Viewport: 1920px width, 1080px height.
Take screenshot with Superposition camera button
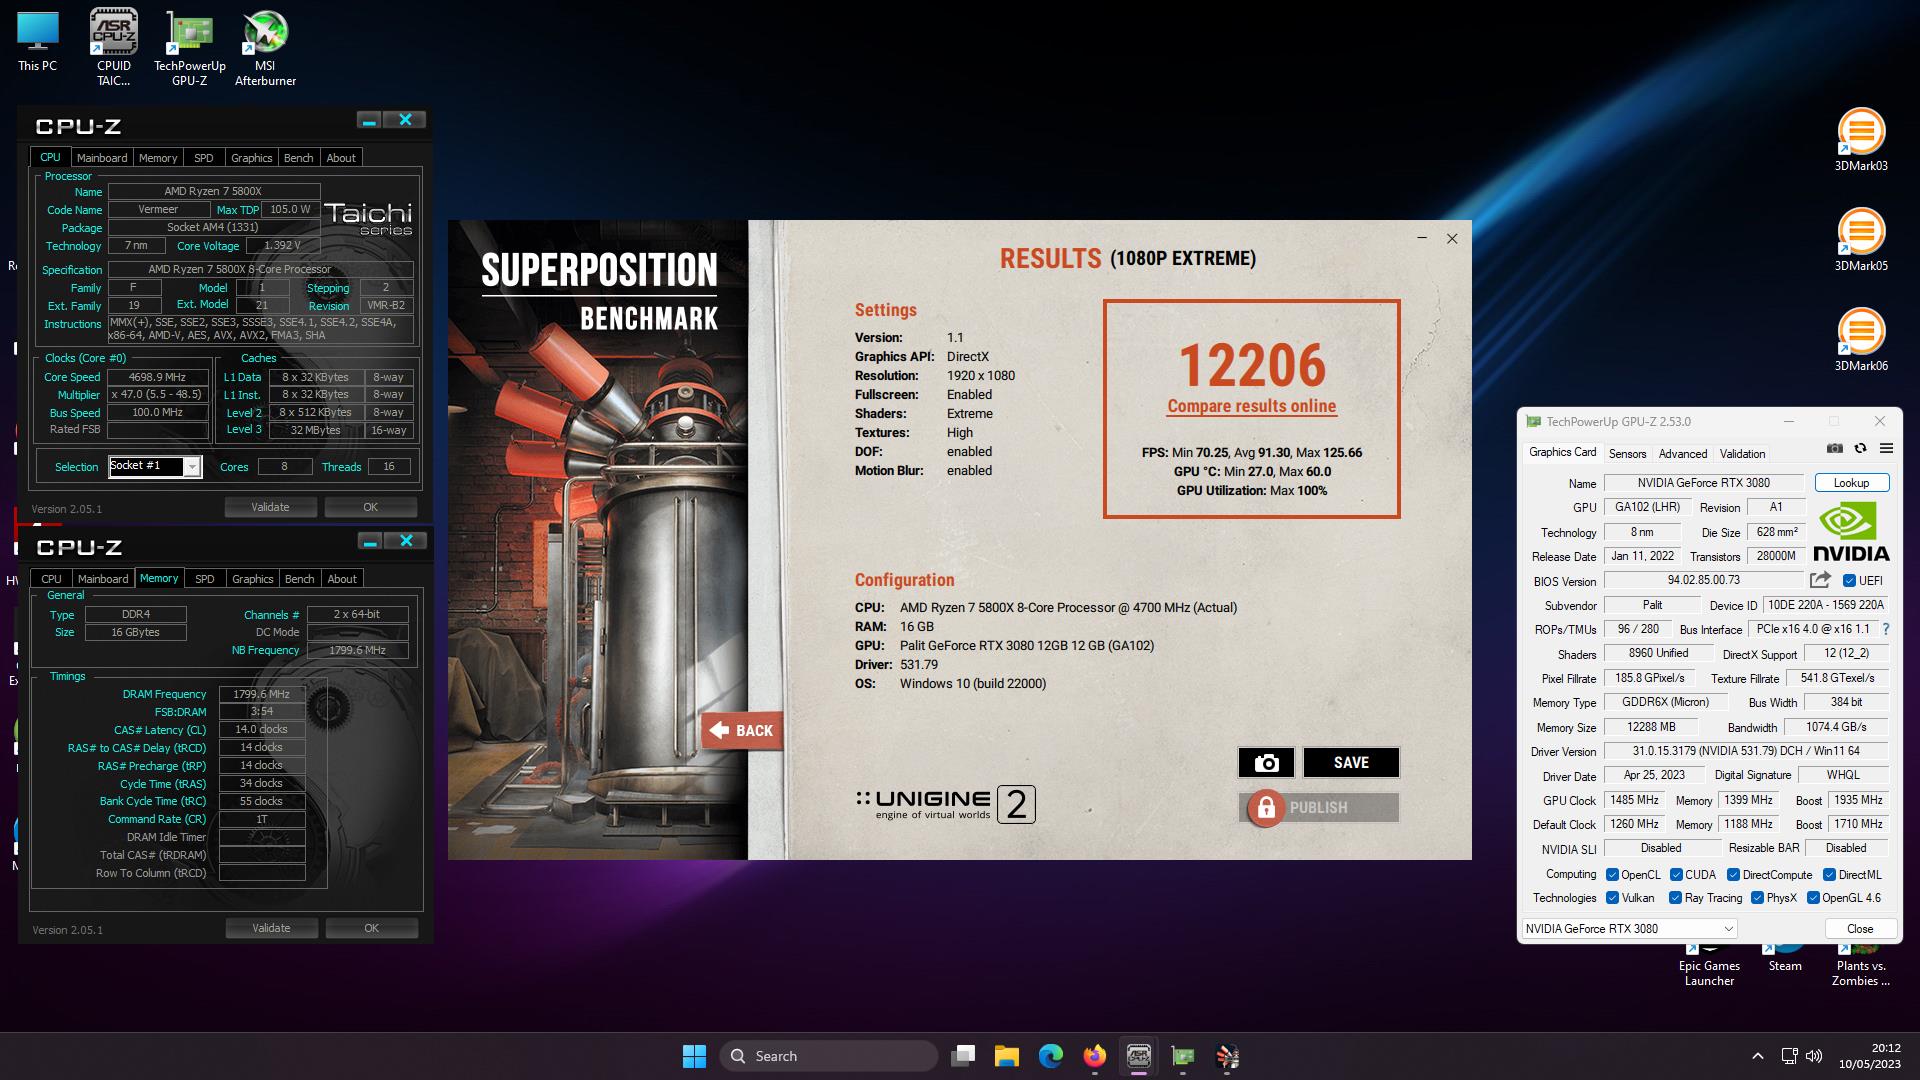point(1266,763)
